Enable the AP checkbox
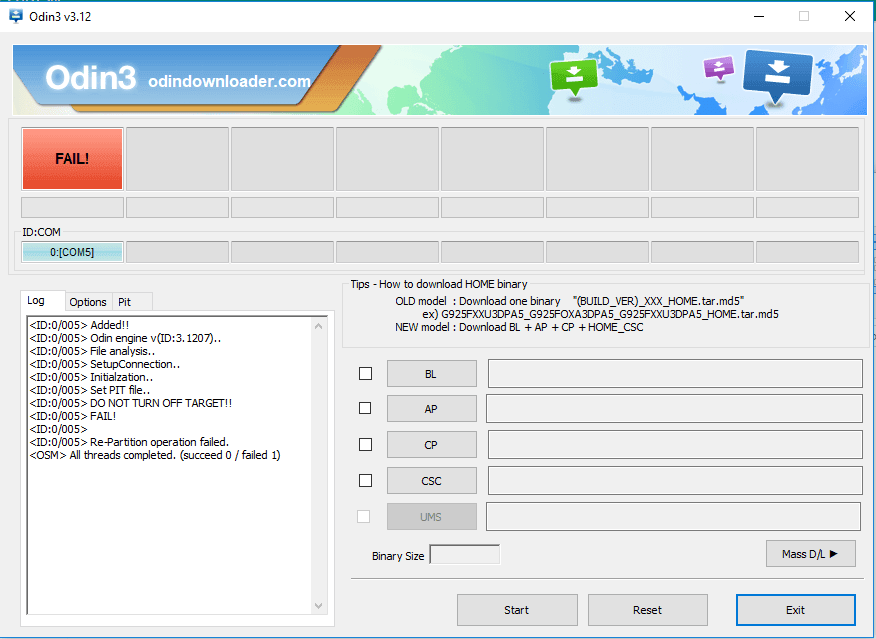The height and width of the screenshot is (639, 876). click(365, 408)
